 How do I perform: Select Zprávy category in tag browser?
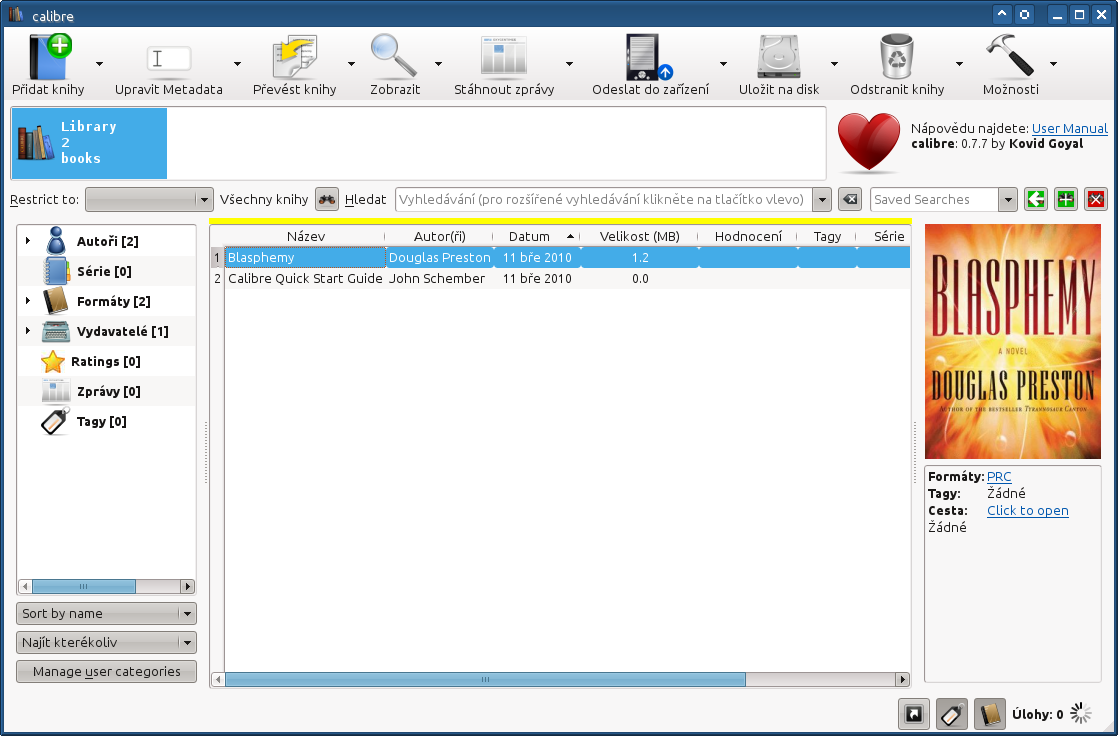click(108, 392)
